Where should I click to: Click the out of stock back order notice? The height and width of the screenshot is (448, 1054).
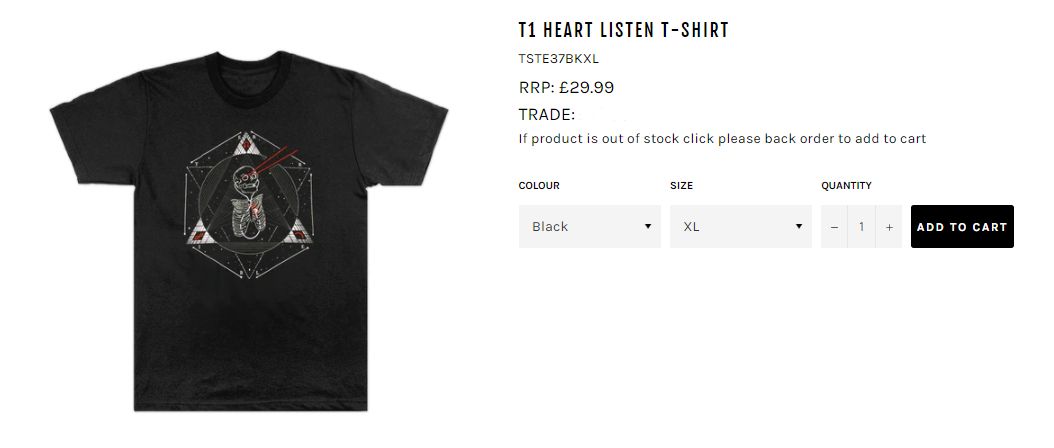[x=722, y=139]
